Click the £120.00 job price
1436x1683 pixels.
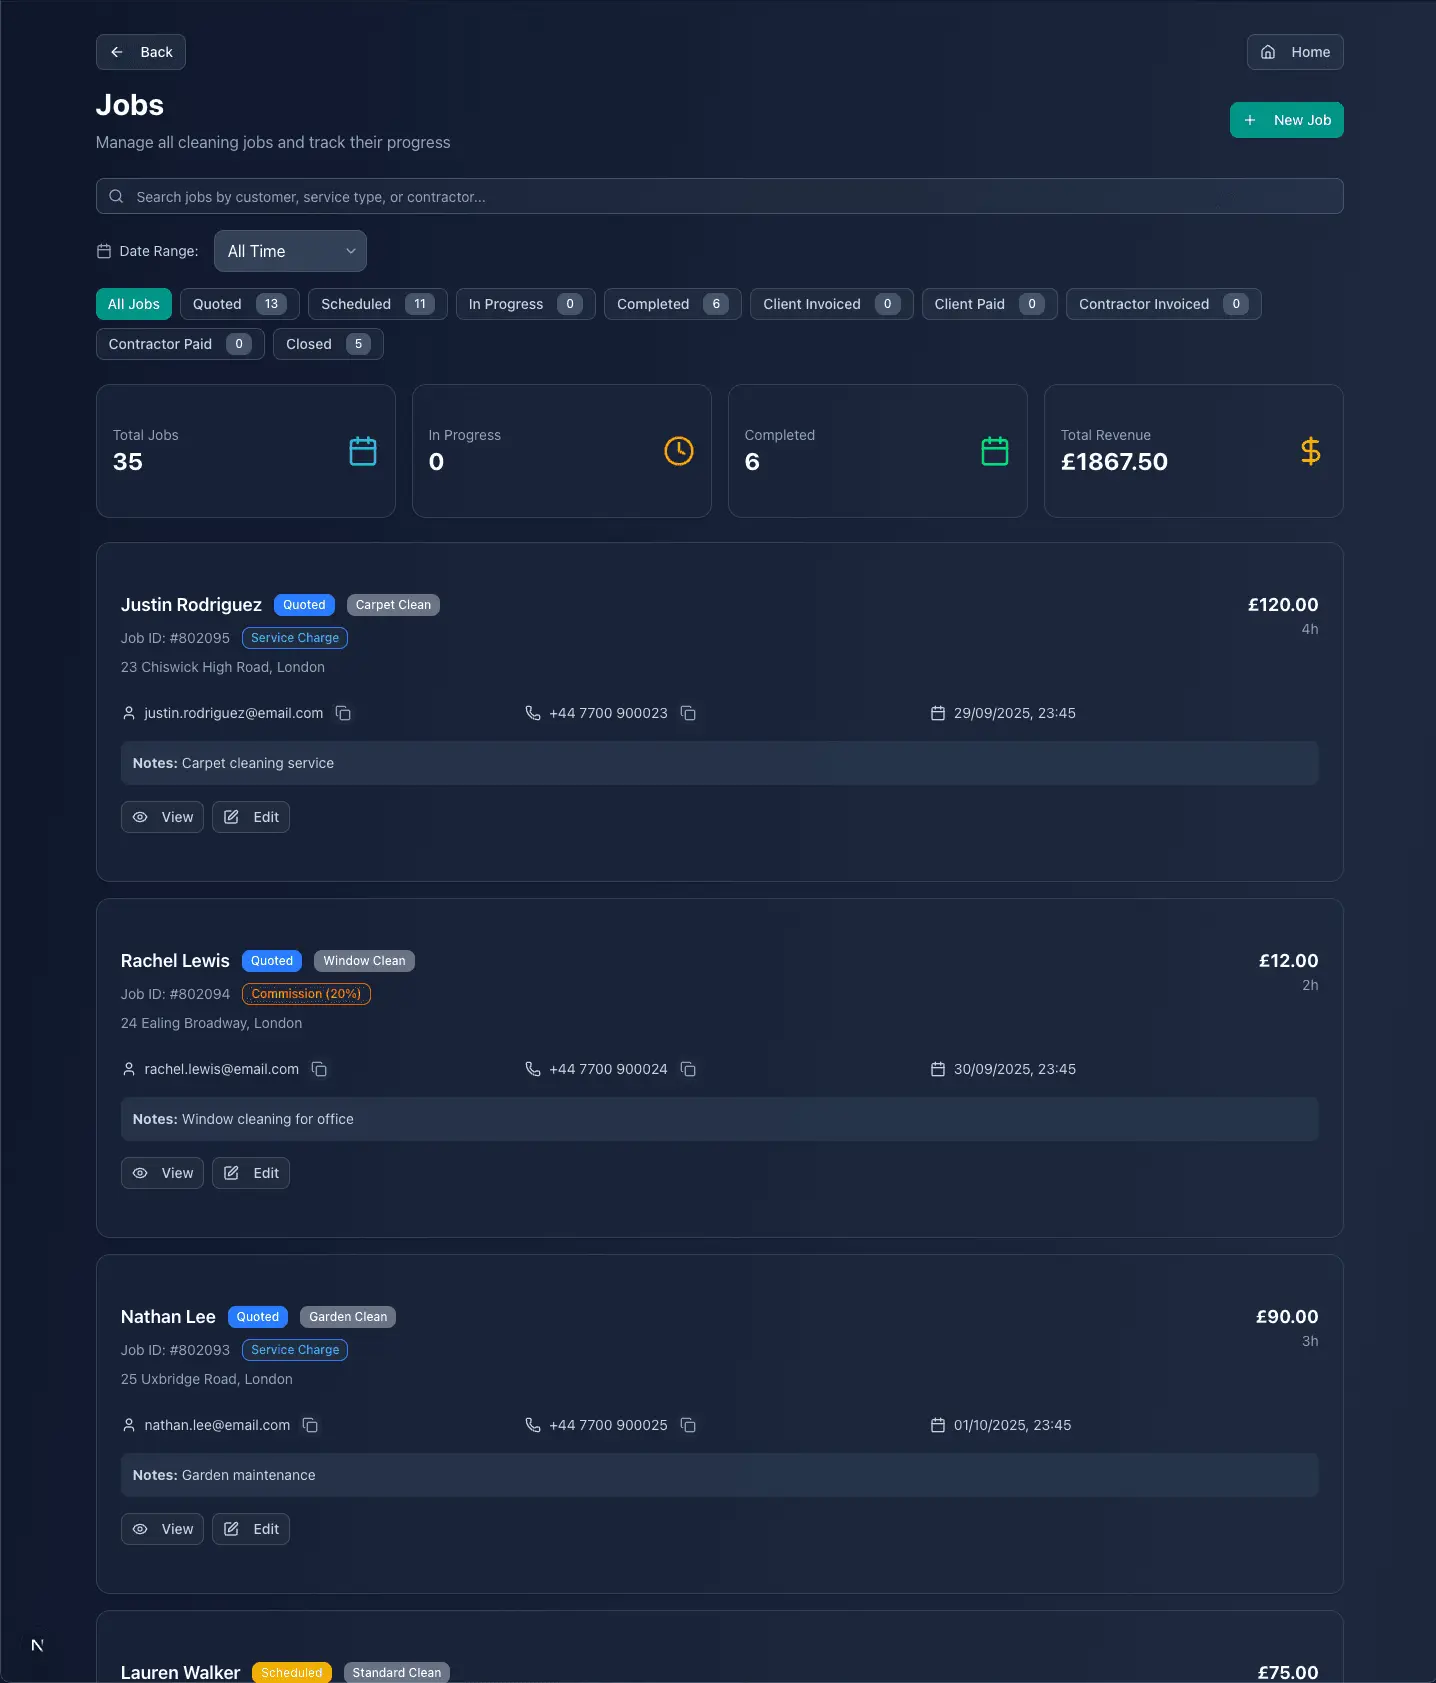pyautogui.click(x=1283, y=605)
